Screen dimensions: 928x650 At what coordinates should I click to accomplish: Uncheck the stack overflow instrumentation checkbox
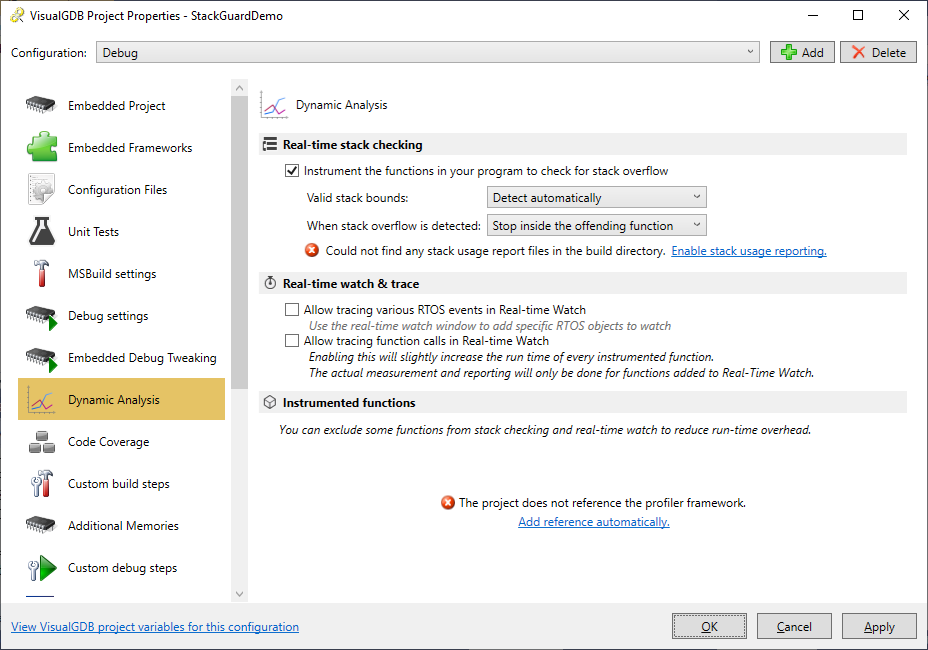pos(292,171)
